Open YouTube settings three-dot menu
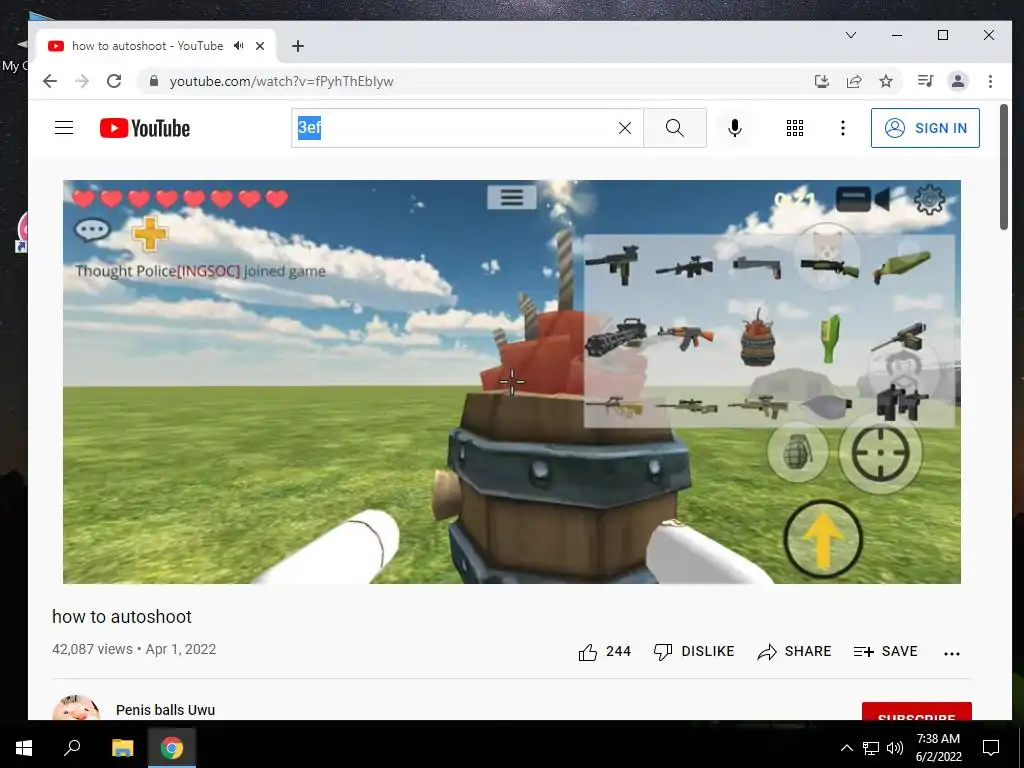 (x=842, y=128)
